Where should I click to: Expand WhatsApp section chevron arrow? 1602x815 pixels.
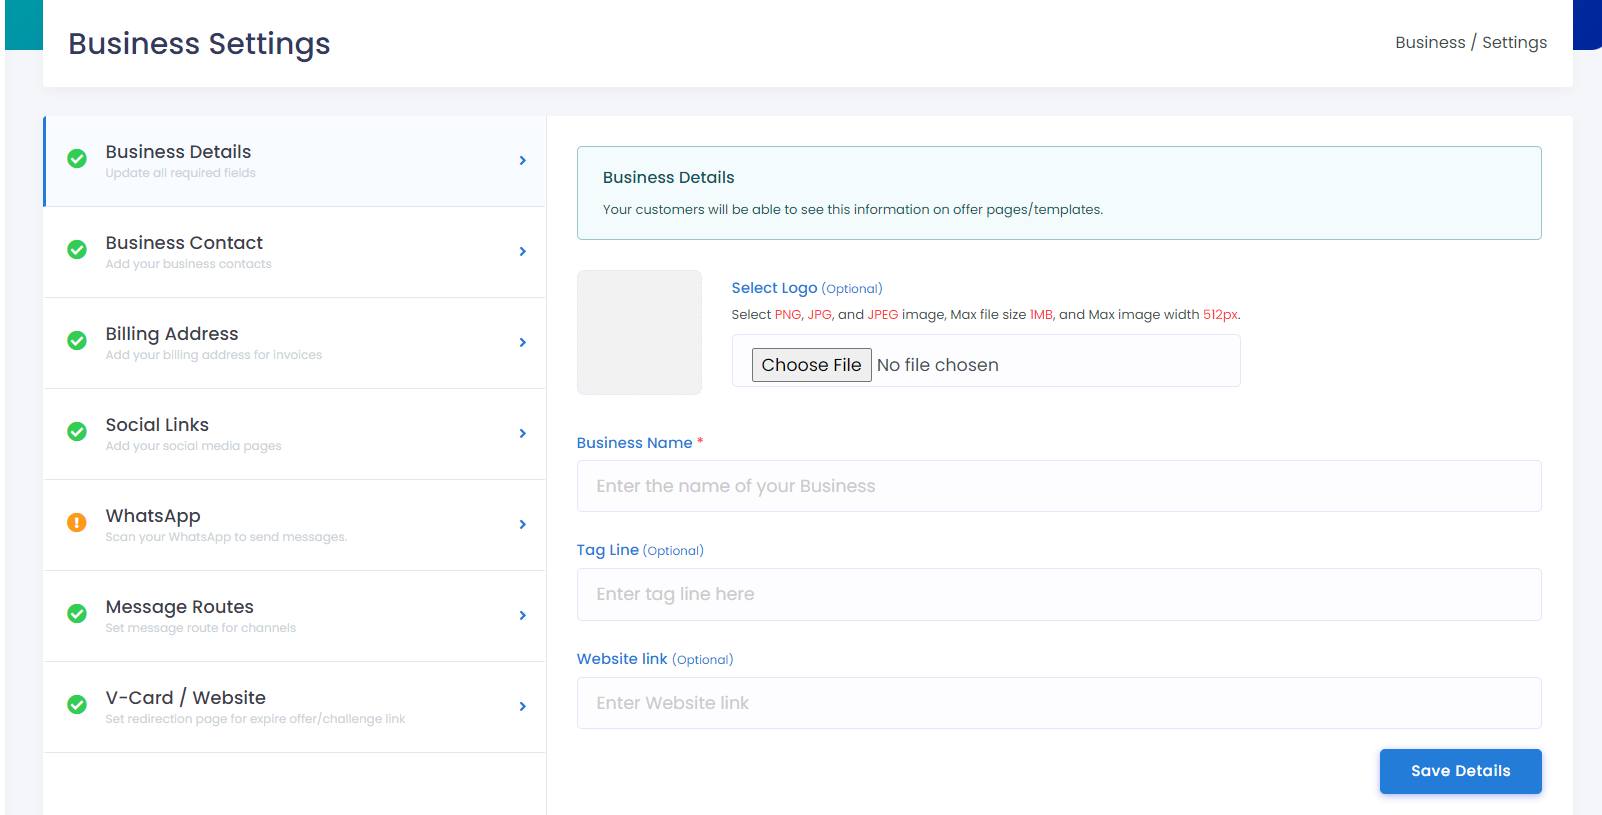point(523,524)
